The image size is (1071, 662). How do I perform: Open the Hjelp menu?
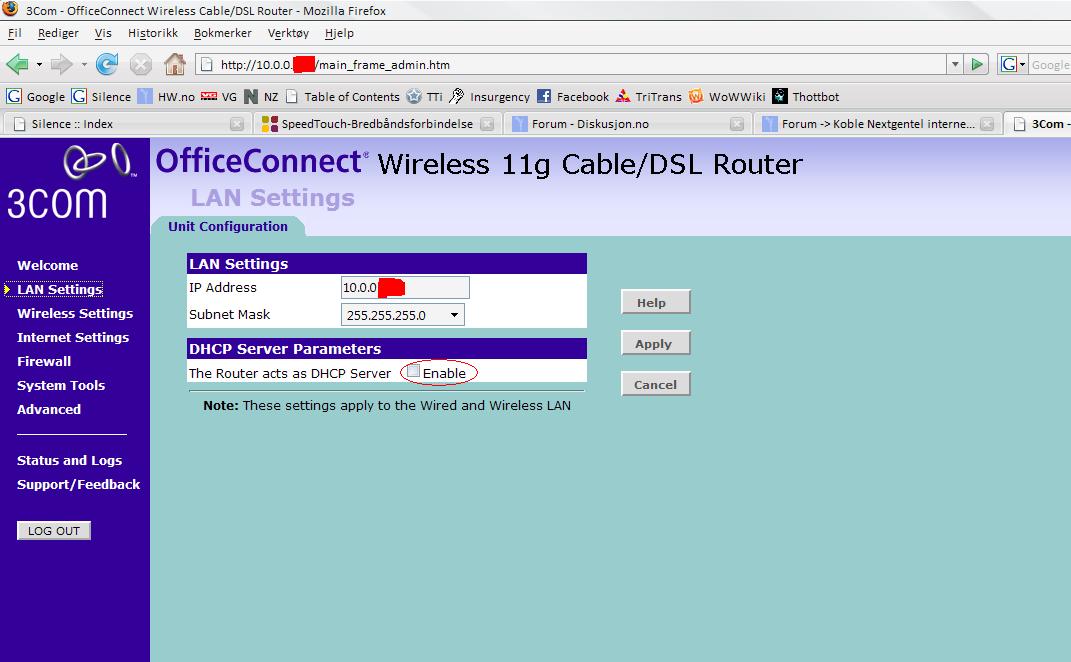click(x=339, y=33)
